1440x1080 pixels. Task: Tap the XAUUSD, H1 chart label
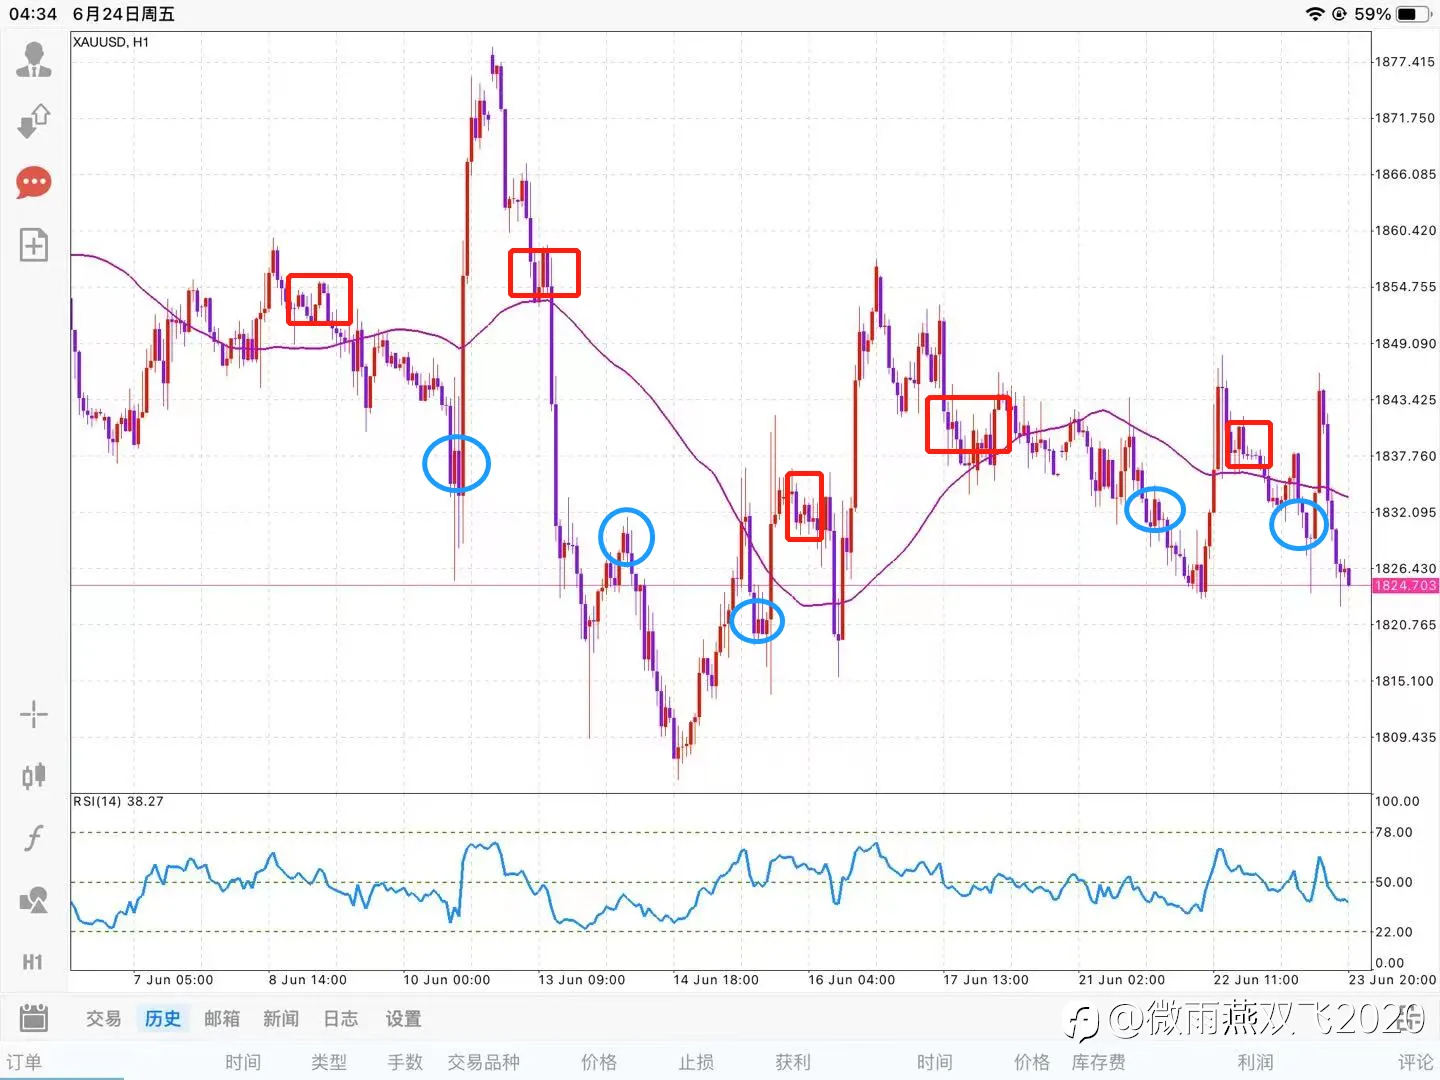click(111, 42)
